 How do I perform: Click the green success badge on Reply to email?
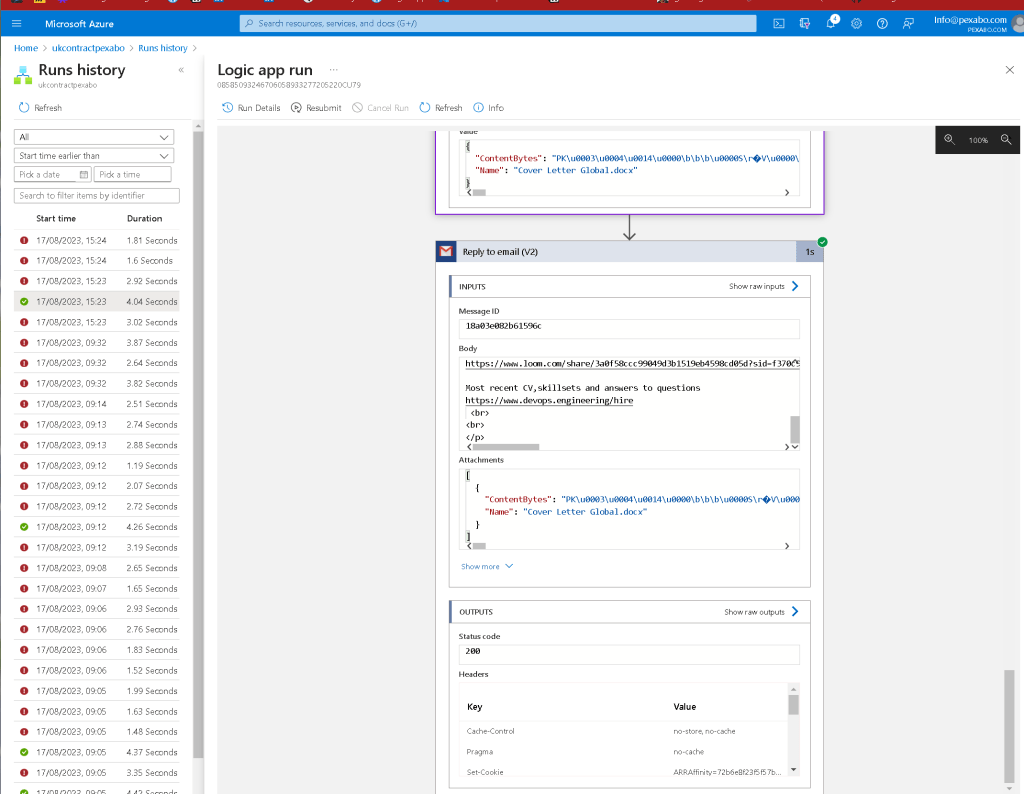822,242
